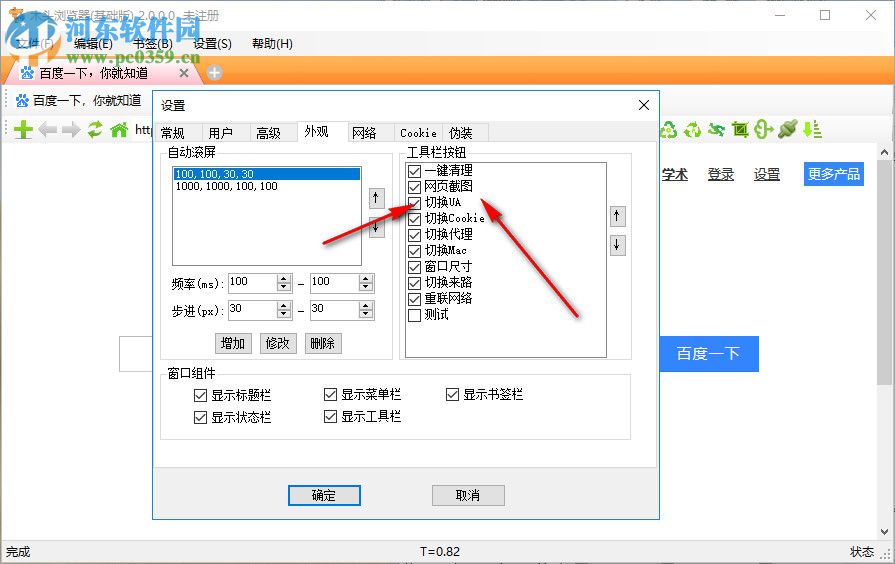Close the 设置 dialog with its X
Image resolution: width=895 pixels, height=564 pixels.
pos(644,105)
